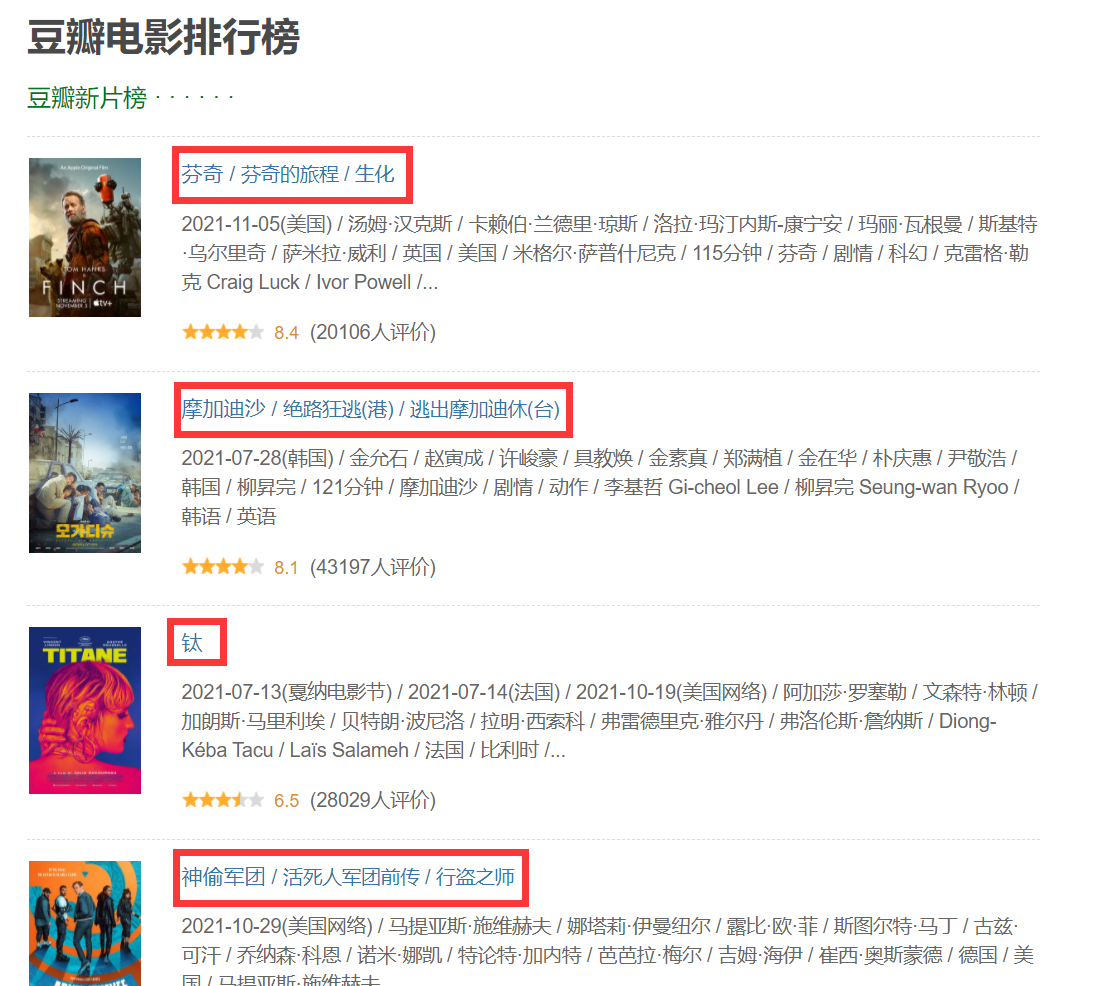Image resolution: width=1097 pixels, height=986 pixels.
Task: Click the TITANE movie poster thumbnail
Action: tap(85, 710)
